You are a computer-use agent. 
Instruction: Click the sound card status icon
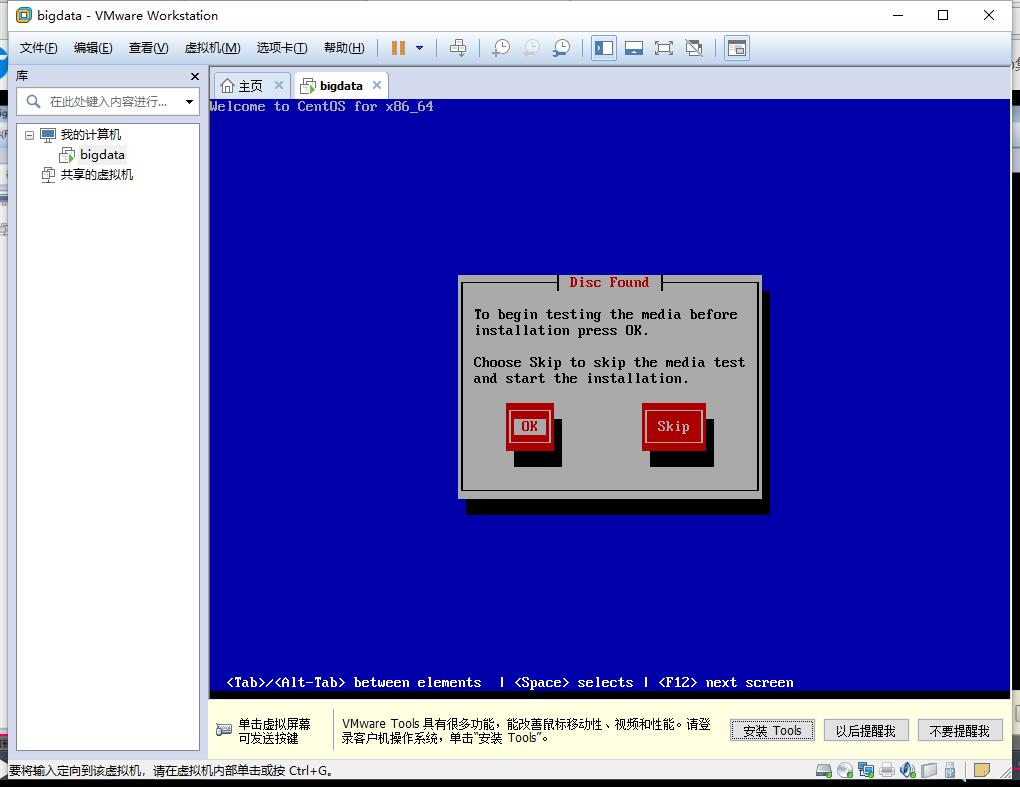[907, 771]
